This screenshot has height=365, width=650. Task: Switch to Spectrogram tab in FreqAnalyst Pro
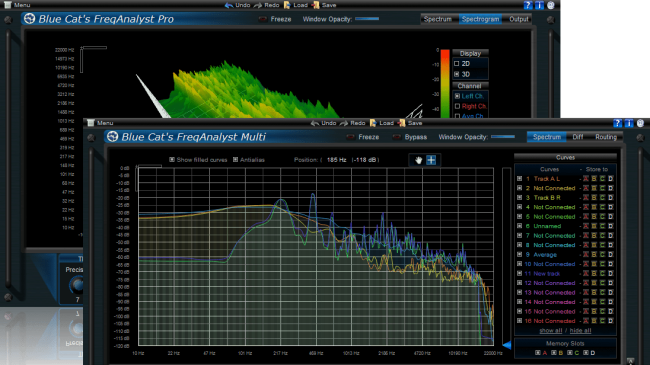[x=480, y=19]
